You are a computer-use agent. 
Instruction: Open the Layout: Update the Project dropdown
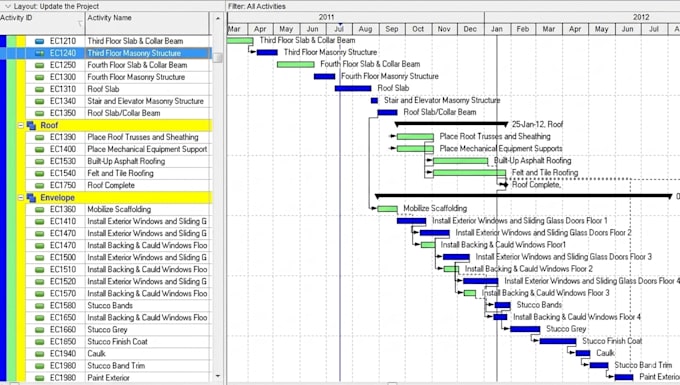pyautogui.click(x=8, y=6)
